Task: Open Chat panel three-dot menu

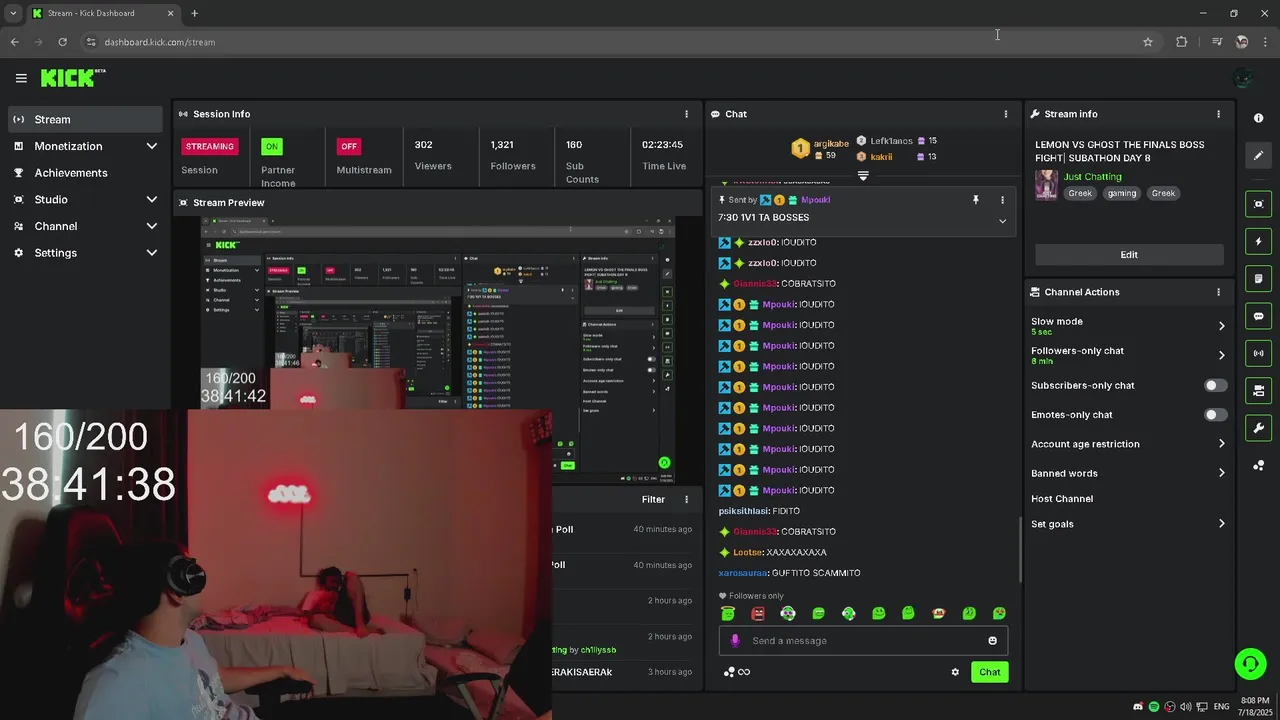Action: point(1006,114)
